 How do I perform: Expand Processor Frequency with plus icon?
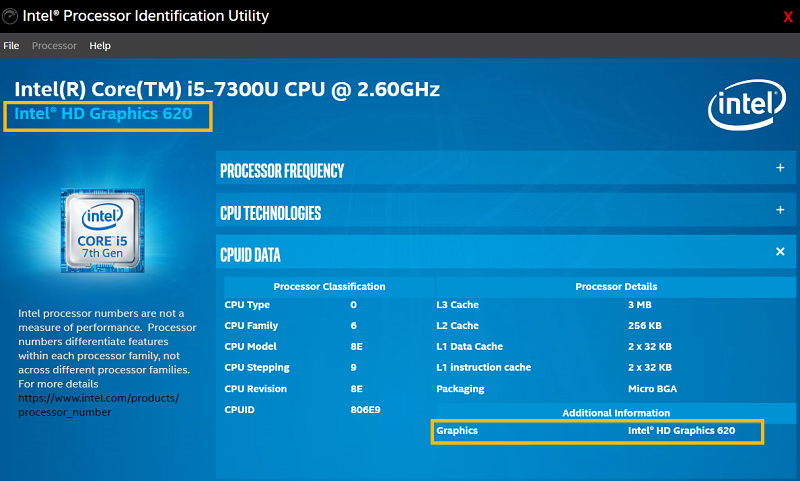click(780, 168)
